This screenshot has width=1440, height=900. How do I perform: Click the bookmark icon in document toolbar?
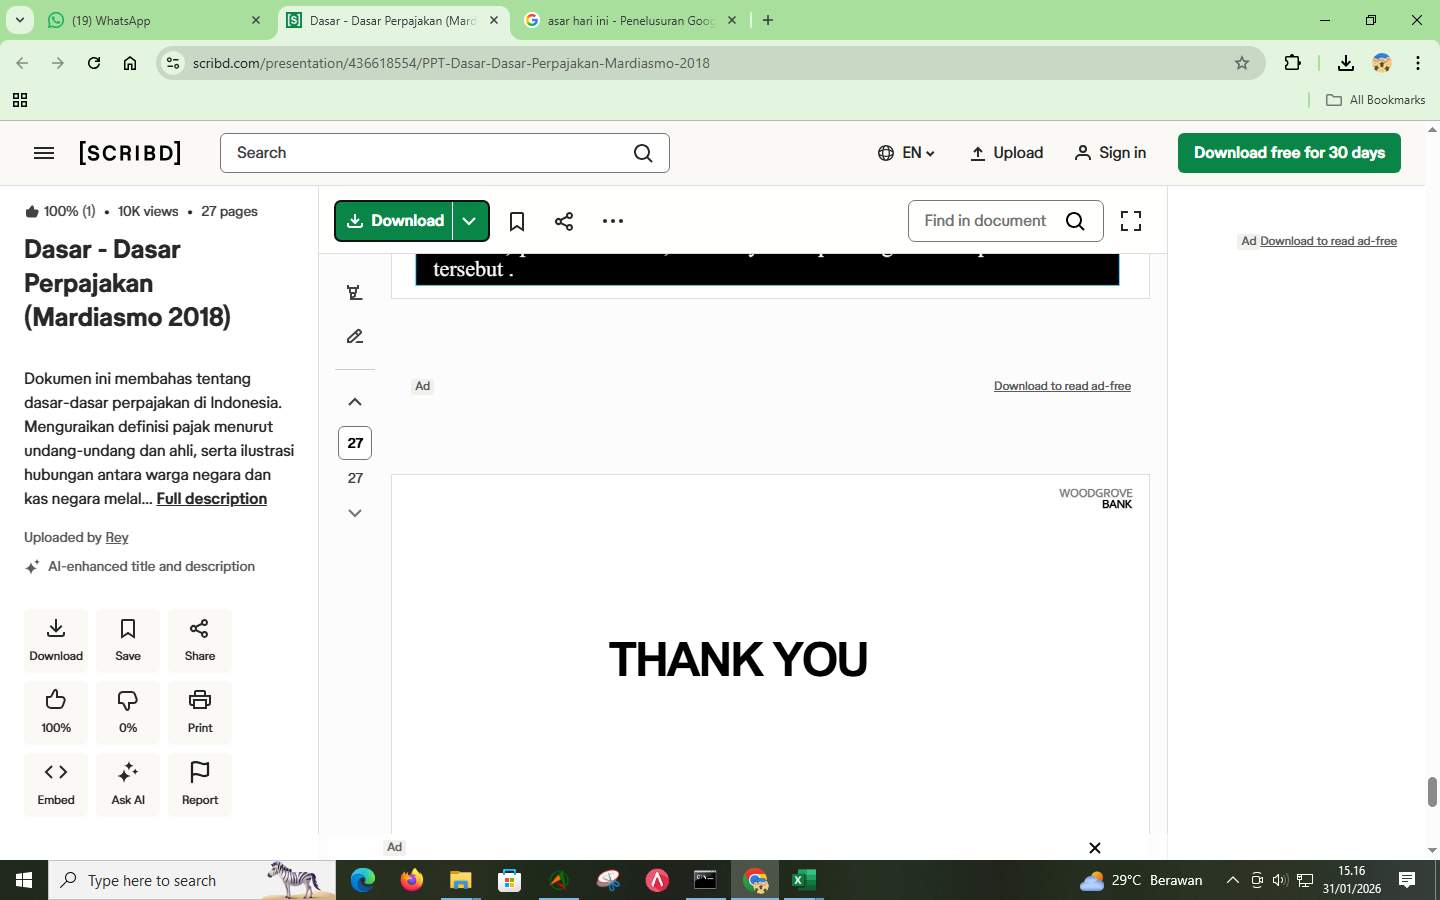tap(517, 221)
